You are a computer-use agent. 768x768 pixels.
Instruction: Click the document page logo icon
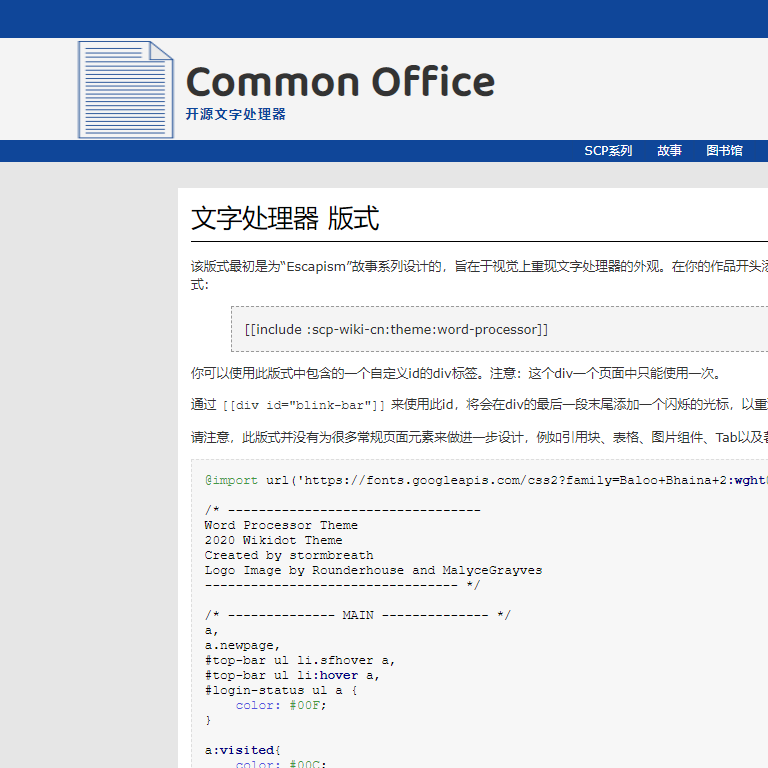[x=125, y=90]
